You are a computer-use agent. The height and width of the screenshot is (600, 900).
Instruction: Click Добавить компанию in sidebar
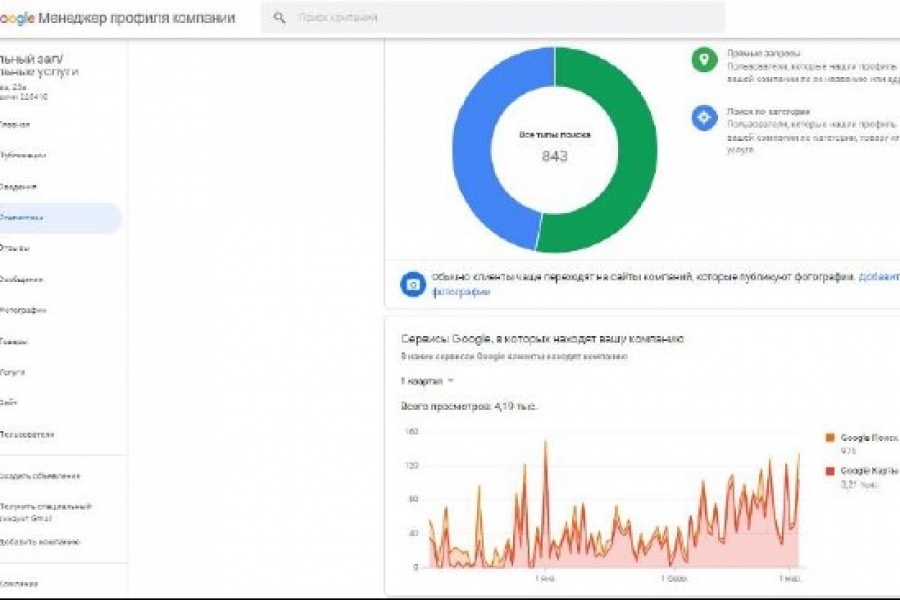point(40,541)
